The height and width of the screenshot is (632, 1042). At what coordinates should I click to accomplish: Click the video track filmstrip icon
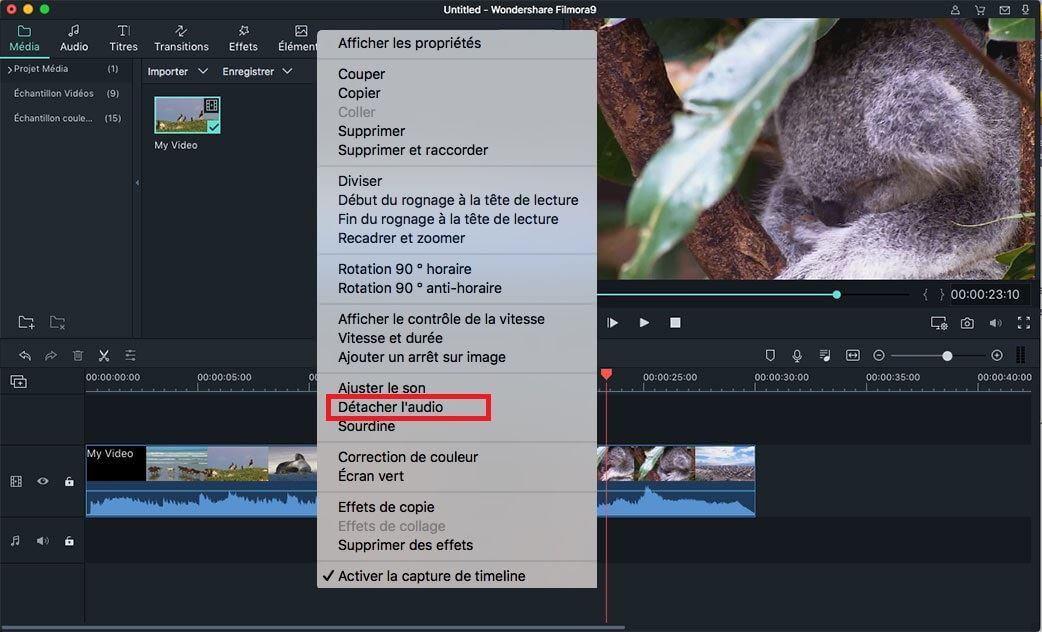click(17, 481)
